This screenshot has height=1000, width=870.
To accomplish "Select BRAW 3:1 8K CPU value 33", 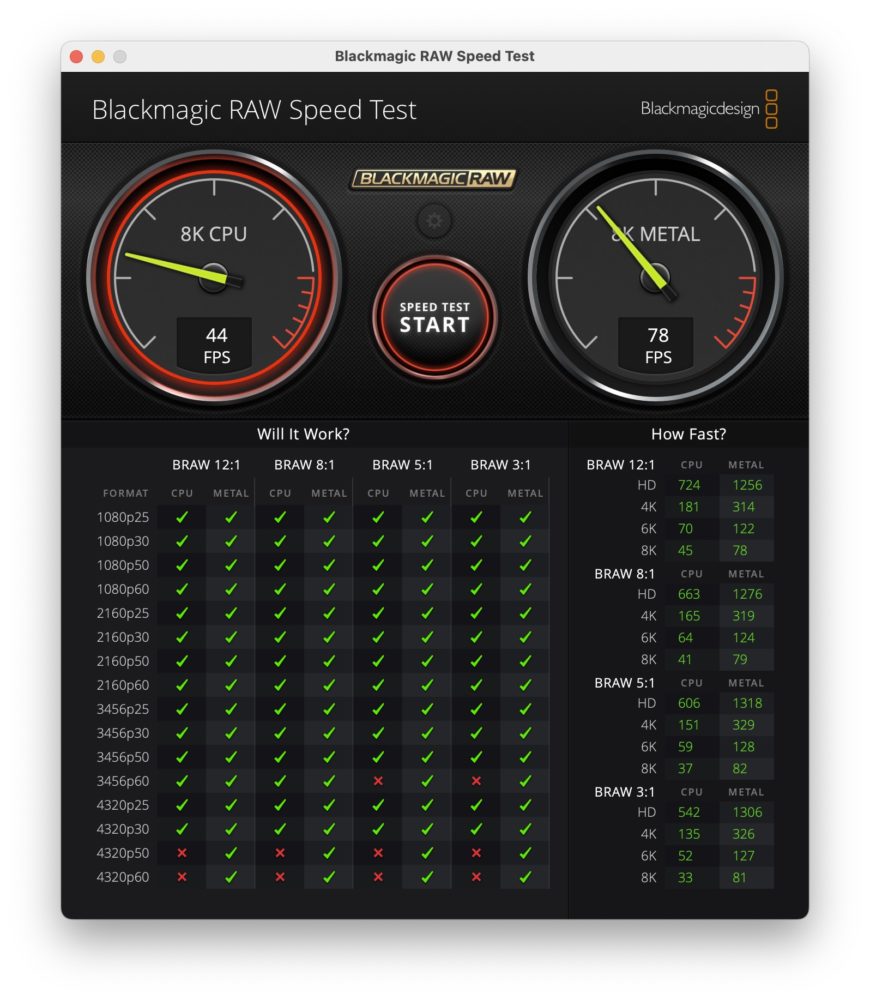I will pos(685,878).
